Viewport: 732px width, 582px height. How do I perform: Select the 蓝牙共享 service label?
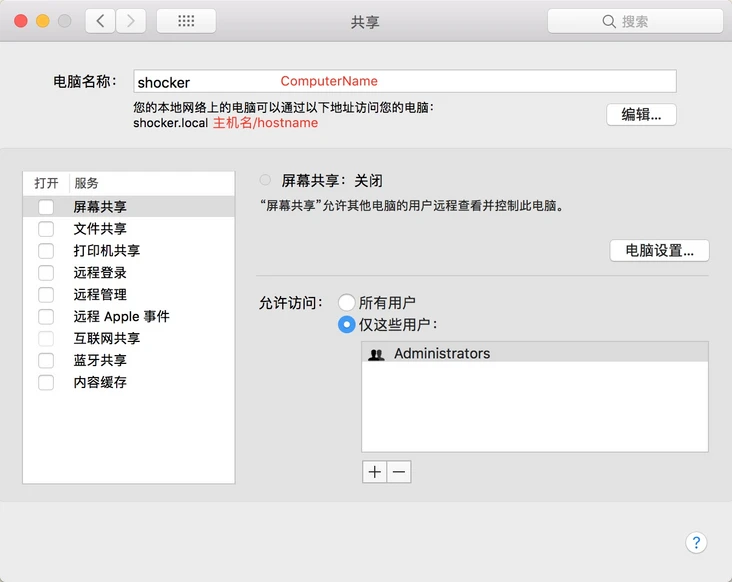click(100, 360)
